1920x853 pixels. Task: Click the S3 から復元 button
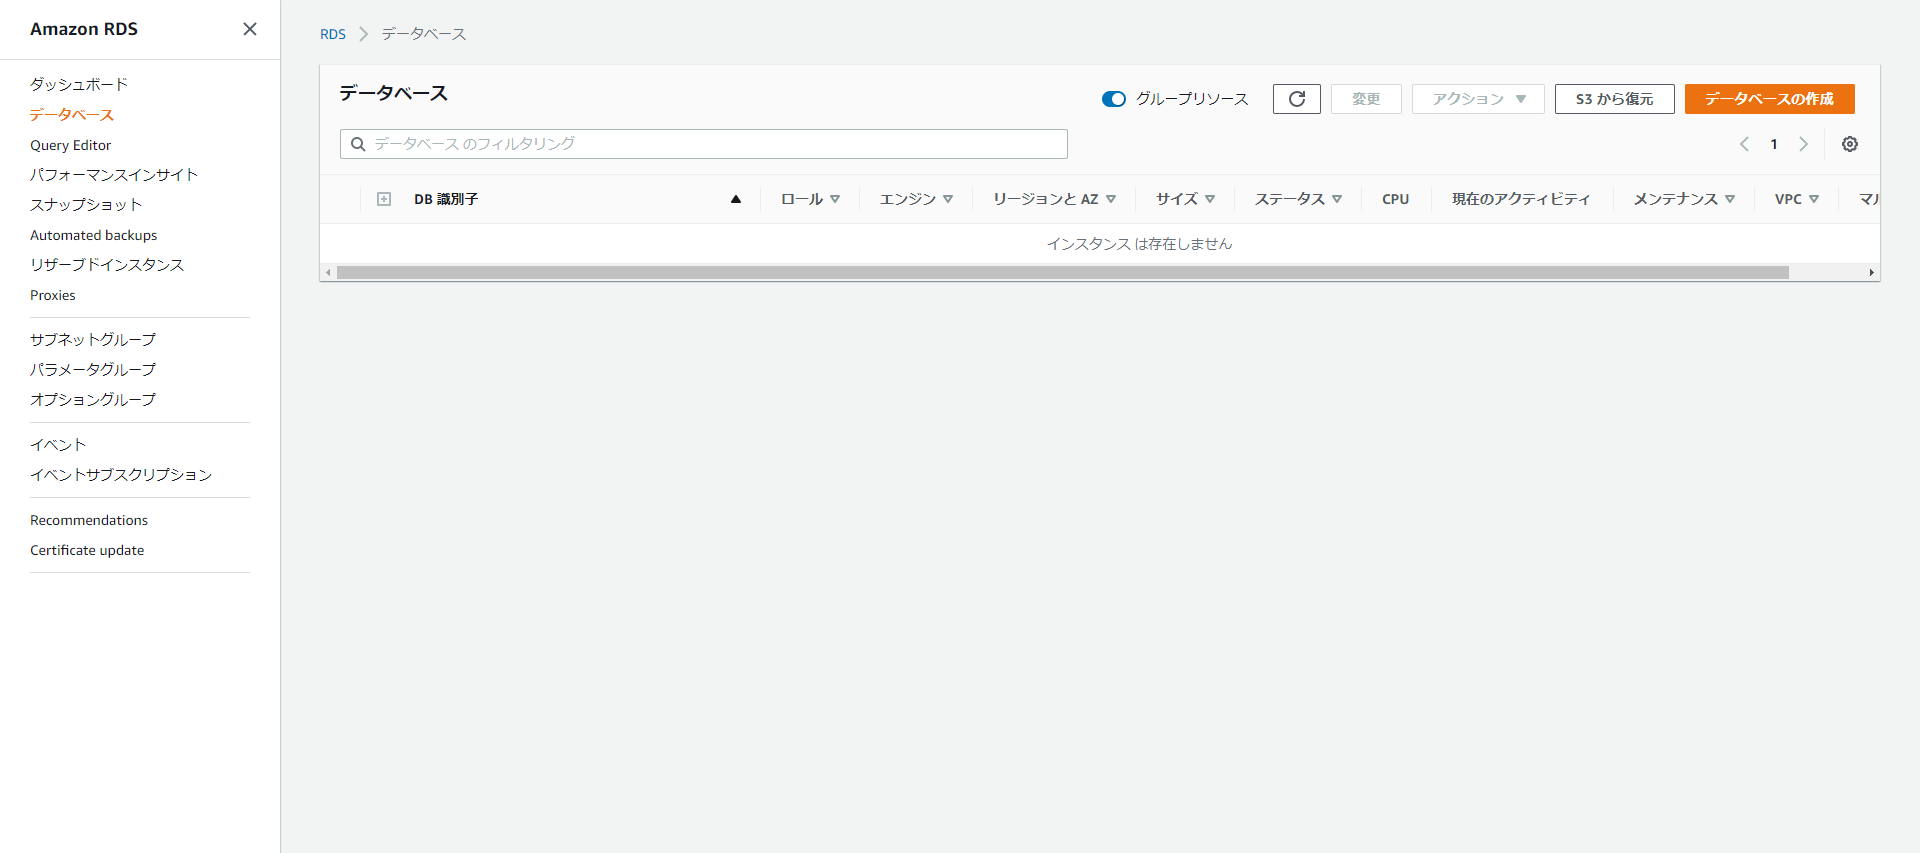pyautogui.click(x=1615, y=99)
